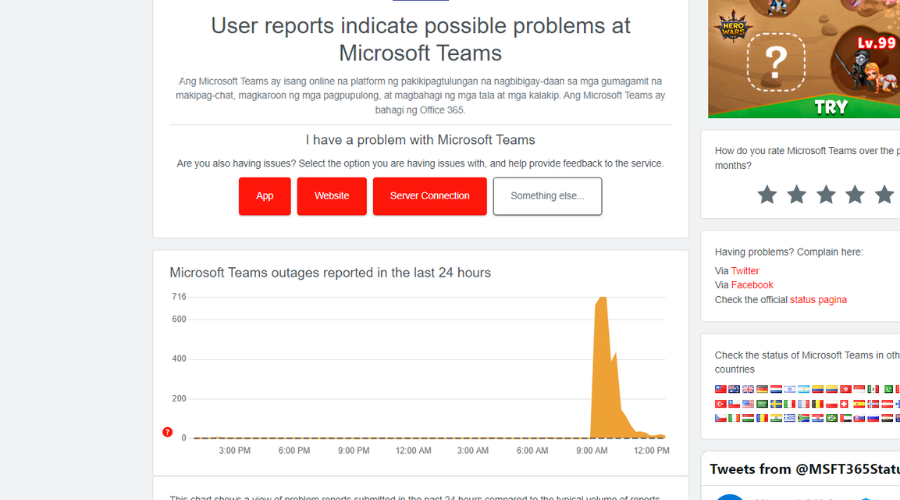Open the Twitter complaint link
Screen dimensions: 900x500
click(x=745, y=270)
